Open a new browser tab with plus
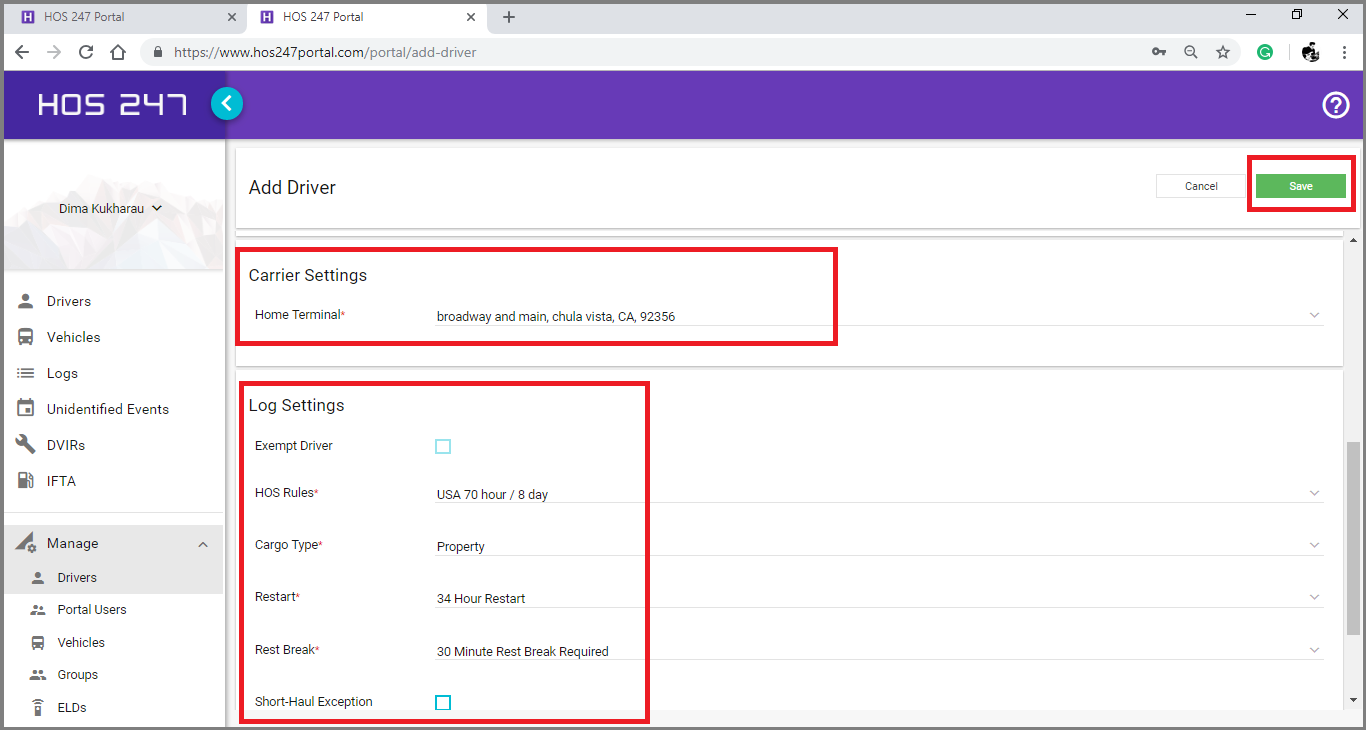 [x=509, y=17]
